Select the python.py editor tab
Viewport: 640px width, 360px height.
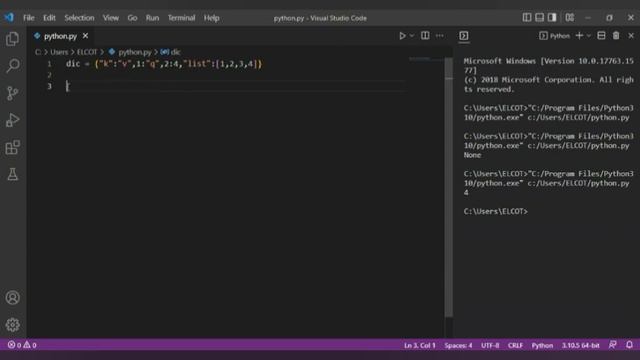tap(60, 36)
